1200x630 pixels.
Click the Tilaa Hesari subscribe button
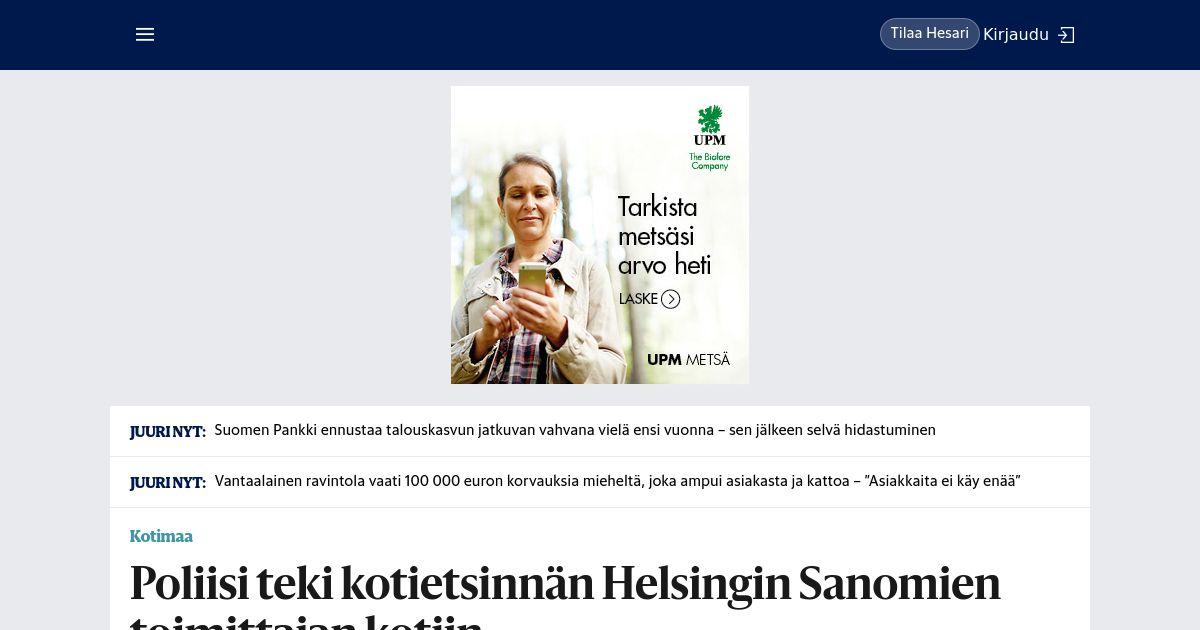930,34
